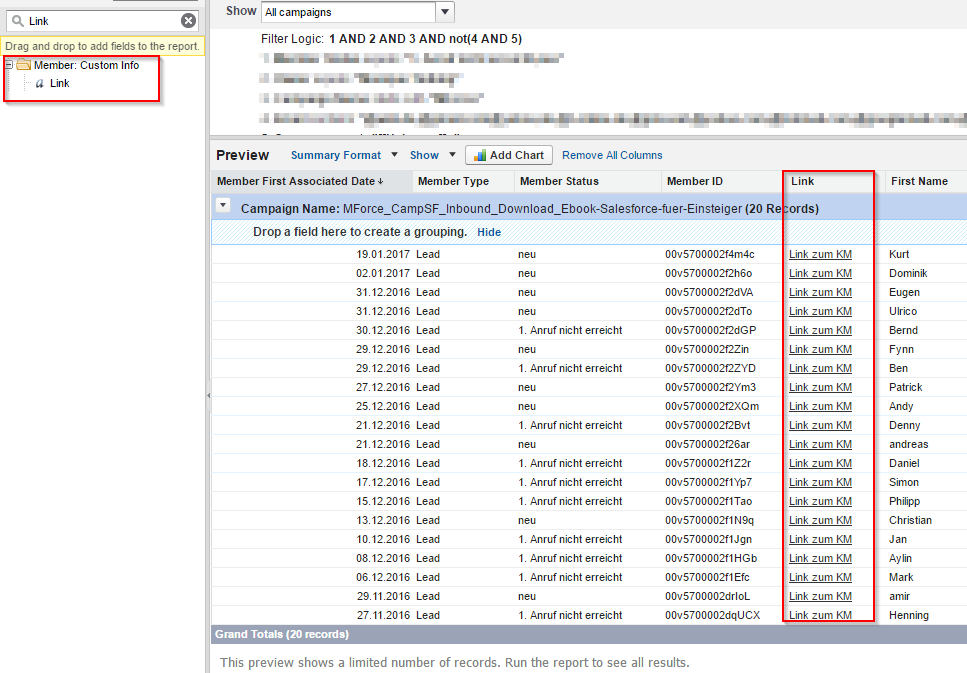Open Link zum KM in Andy's row
The image size is (967, 673).
point(820,407)
